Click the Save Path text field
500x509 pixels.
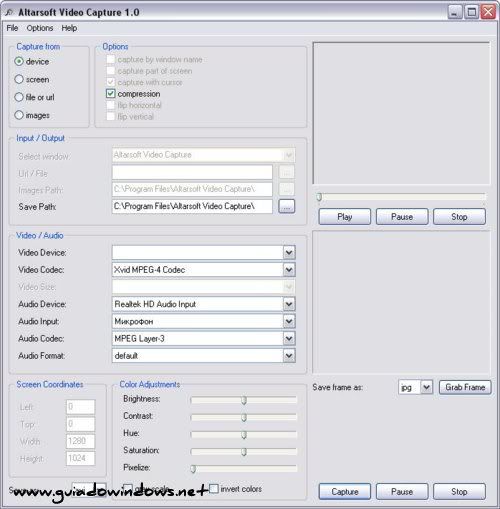192,206
